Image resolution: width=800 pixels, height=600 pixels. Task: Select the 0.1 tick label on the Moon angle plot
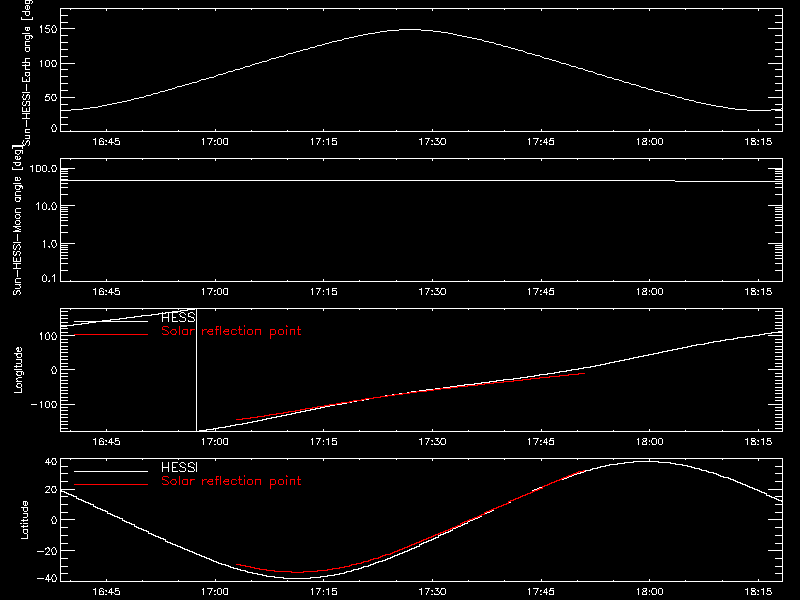click(49, 278)
